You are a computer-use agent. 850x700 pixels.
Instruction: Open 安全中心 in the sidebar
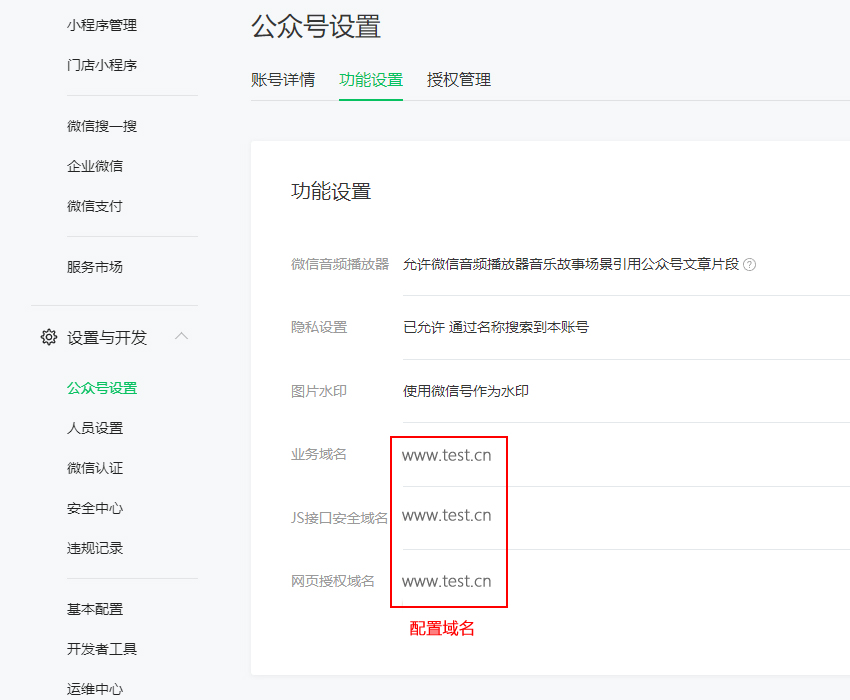point(95,508)
